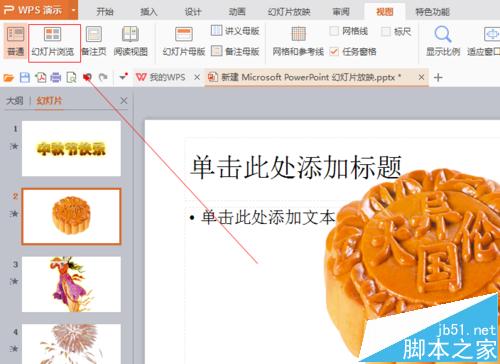Viewport: 500px width, 364px height.
Task: Open Grid and Guides (网格和参考线) settings
Action: [x=298, y=42]
